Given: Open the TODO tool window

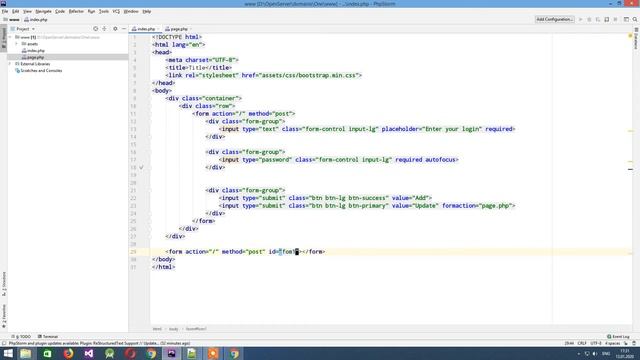Looking at the screenshot, I should tap(21, 337).
